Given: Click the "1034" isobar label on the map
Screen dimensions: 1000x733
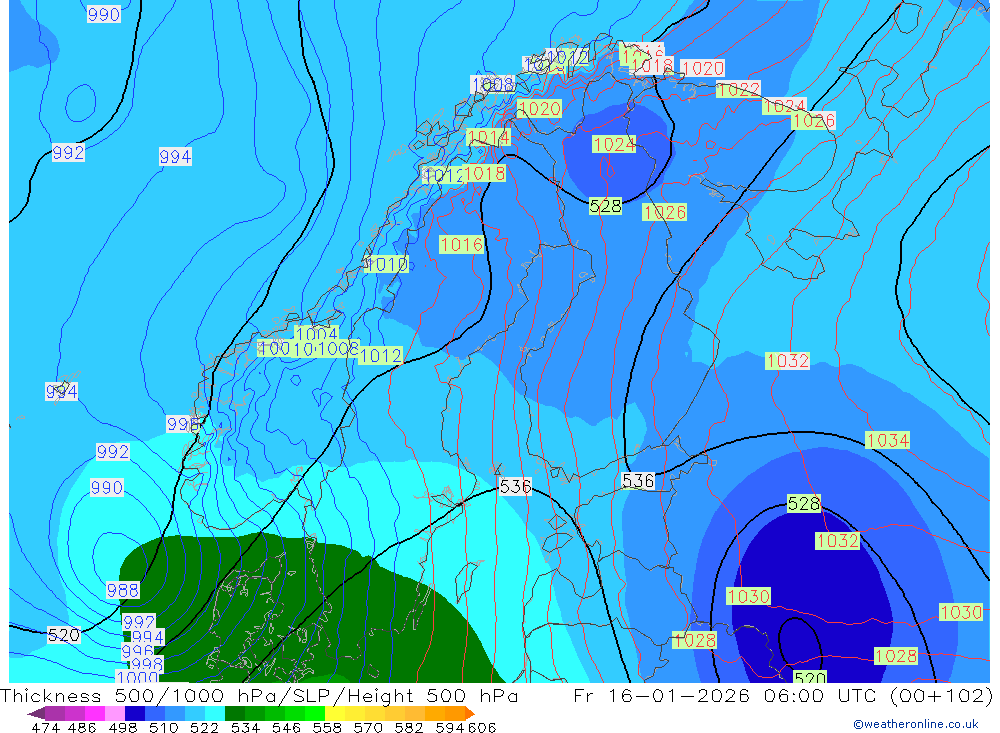Looking at the screenshot, I should click(887, 440).
